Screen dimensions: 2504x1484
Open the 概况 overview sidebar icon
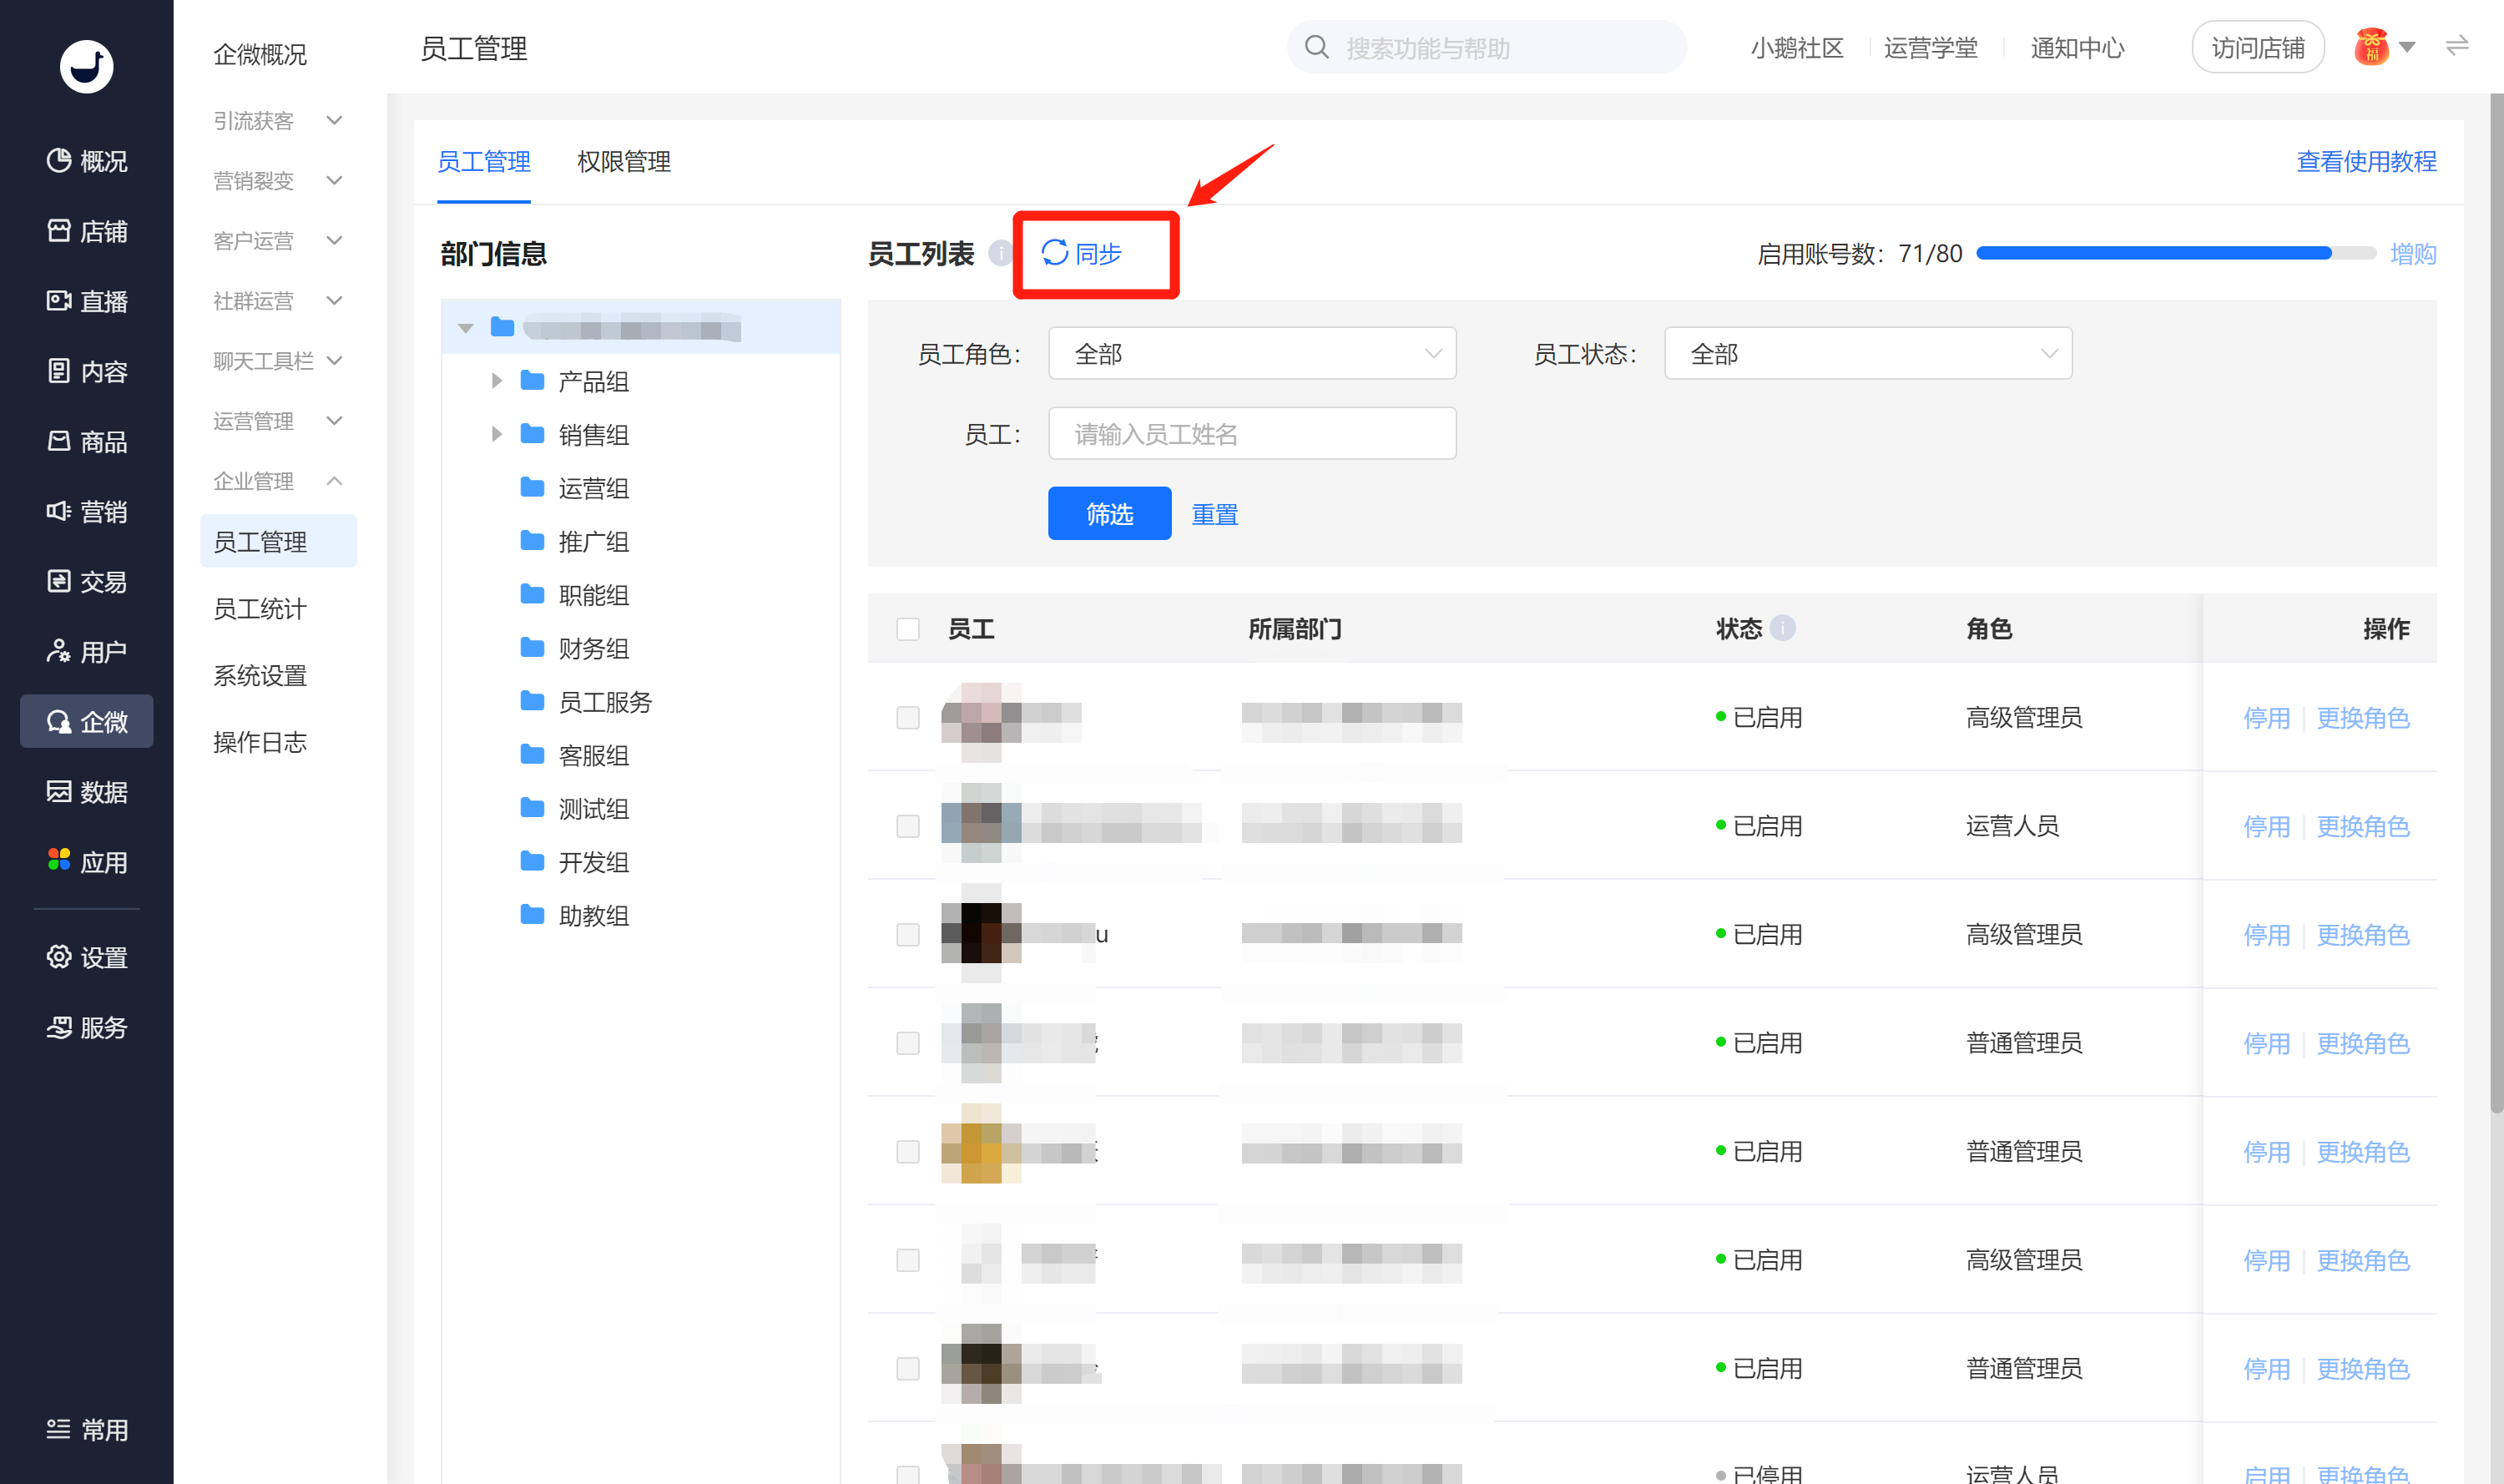(59, 160)
